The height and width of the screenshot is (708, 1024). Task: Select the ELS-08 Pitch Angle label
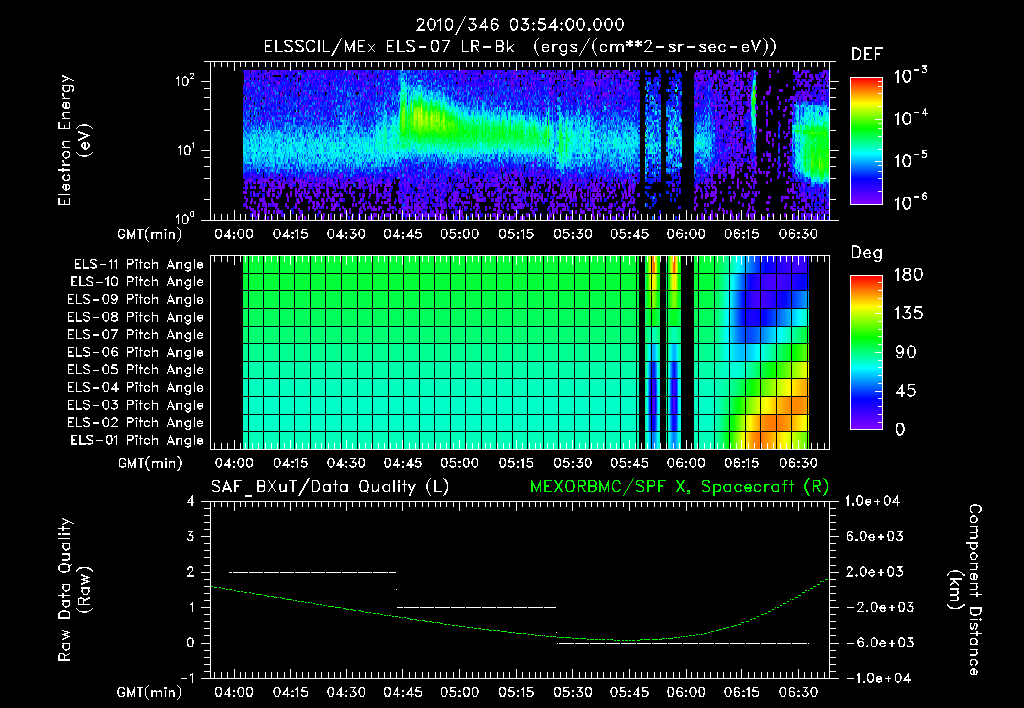click(x=136, y=317)
